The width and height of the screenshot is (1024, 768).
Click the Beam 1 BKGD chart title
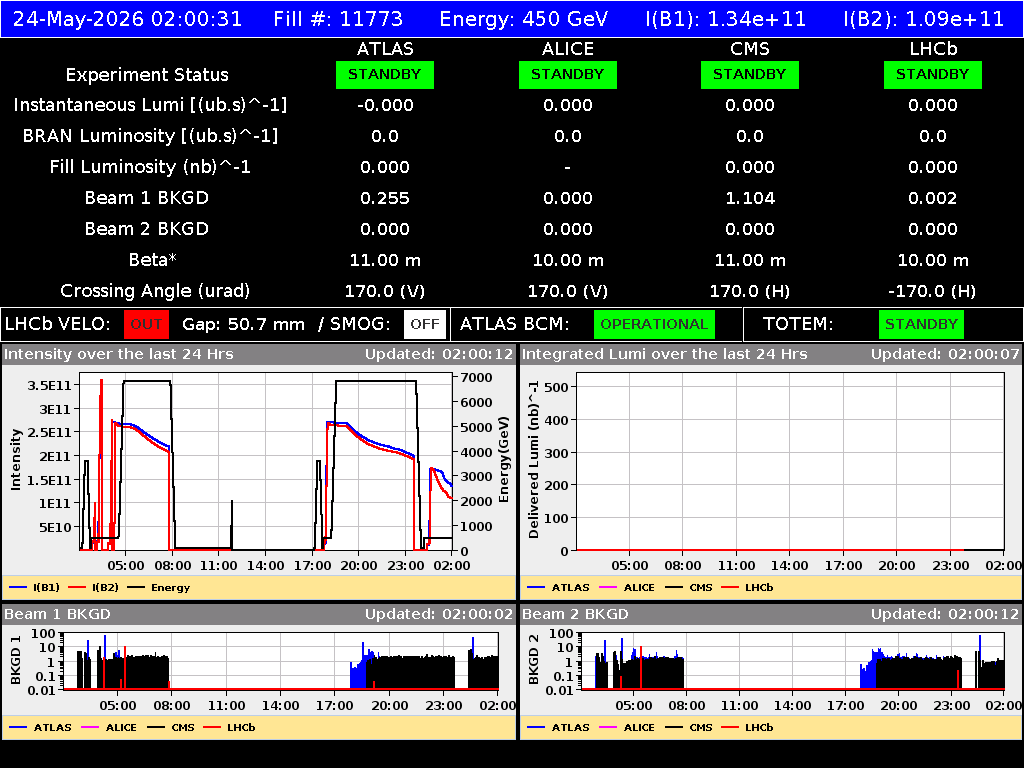click(57, 615)
